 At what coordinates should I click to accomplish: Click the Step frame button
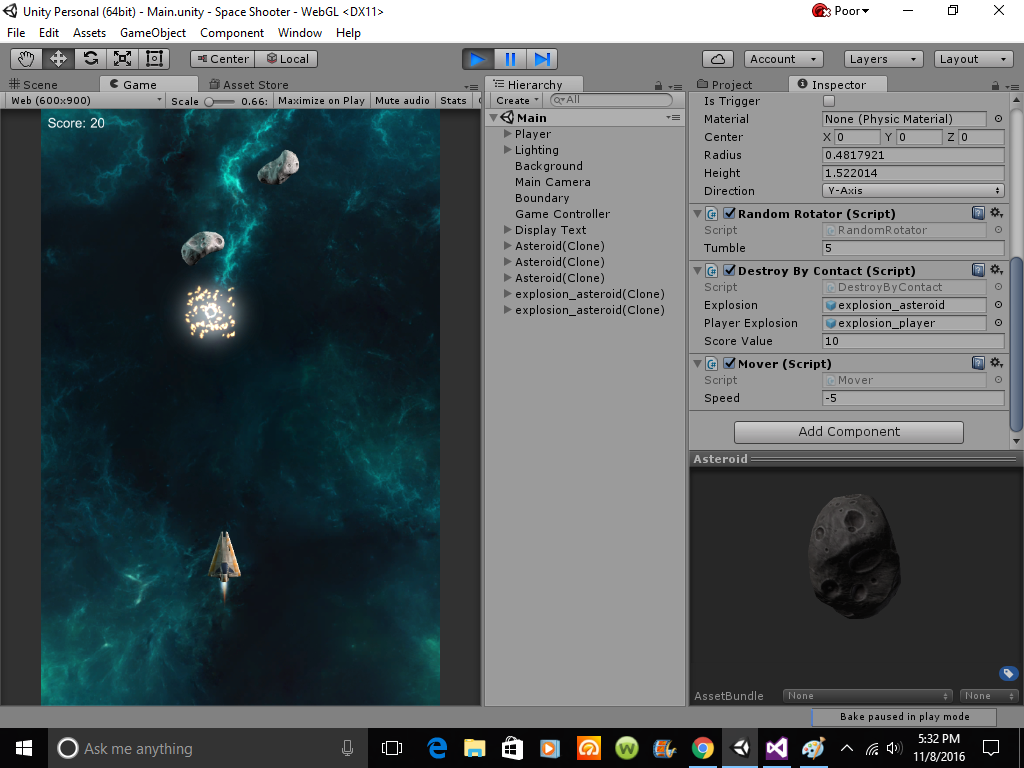542,59
